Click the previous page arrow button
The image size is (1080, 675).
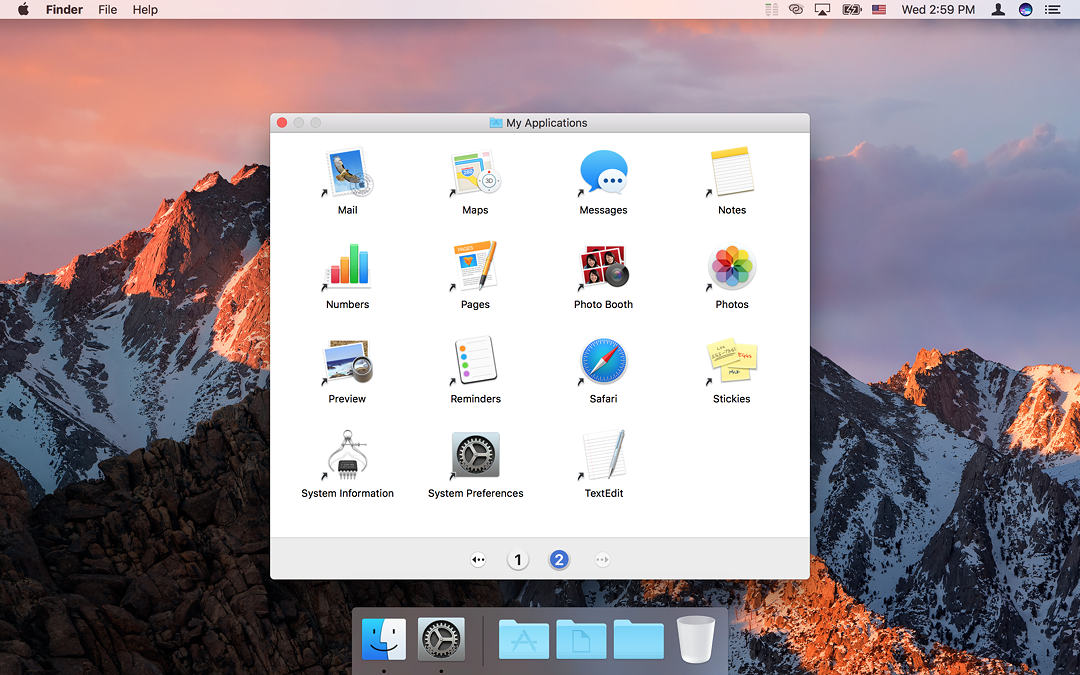coord(478,560)
